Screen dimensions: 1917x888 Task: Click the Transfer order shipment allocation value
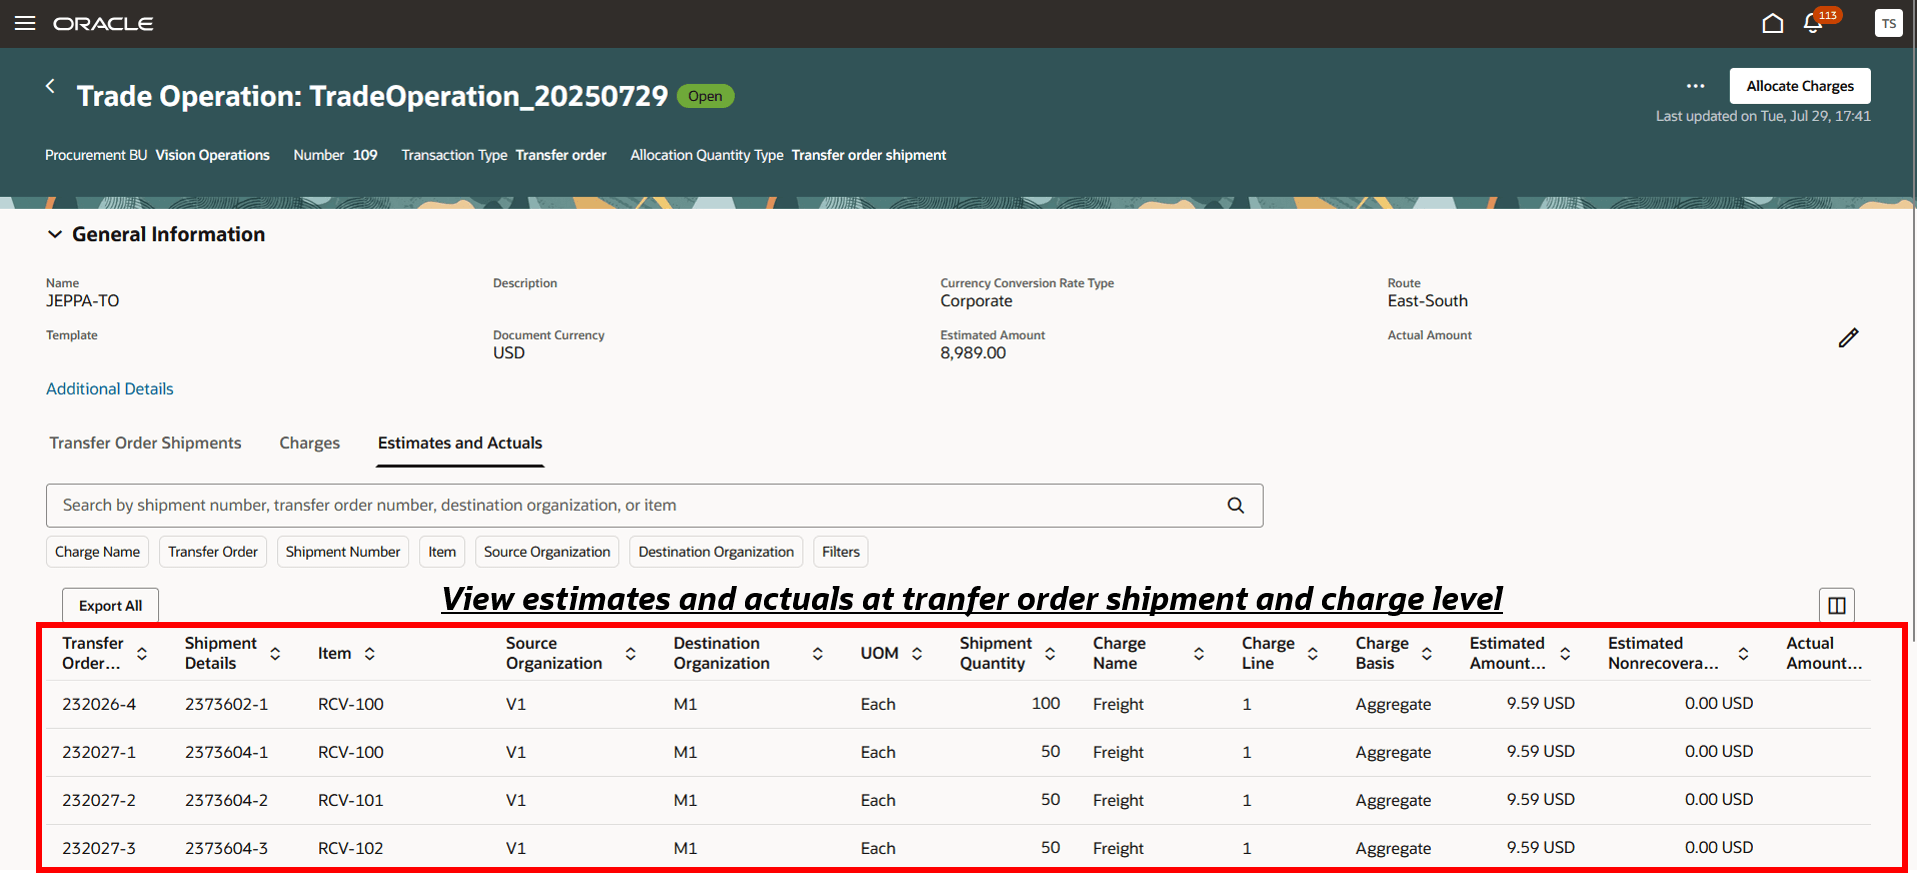[x=869, y=155]
